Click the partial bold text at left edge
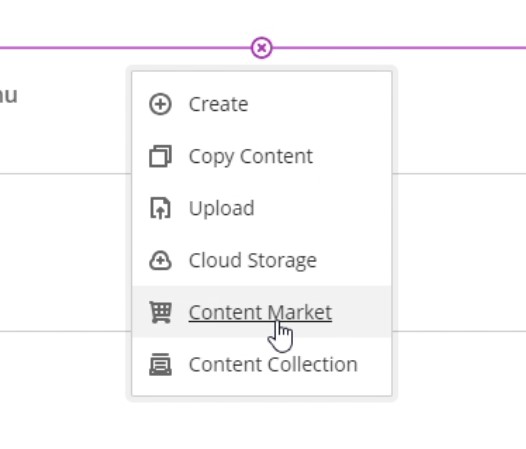This screenshot has height=449, width=526. click(x=8, y=96)
